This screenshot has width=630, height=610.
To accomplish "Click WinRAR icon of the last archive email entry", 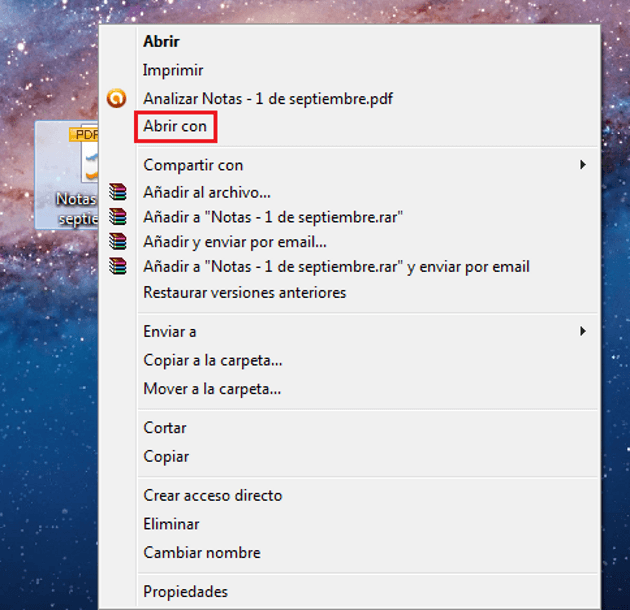I will coord(118,267).
